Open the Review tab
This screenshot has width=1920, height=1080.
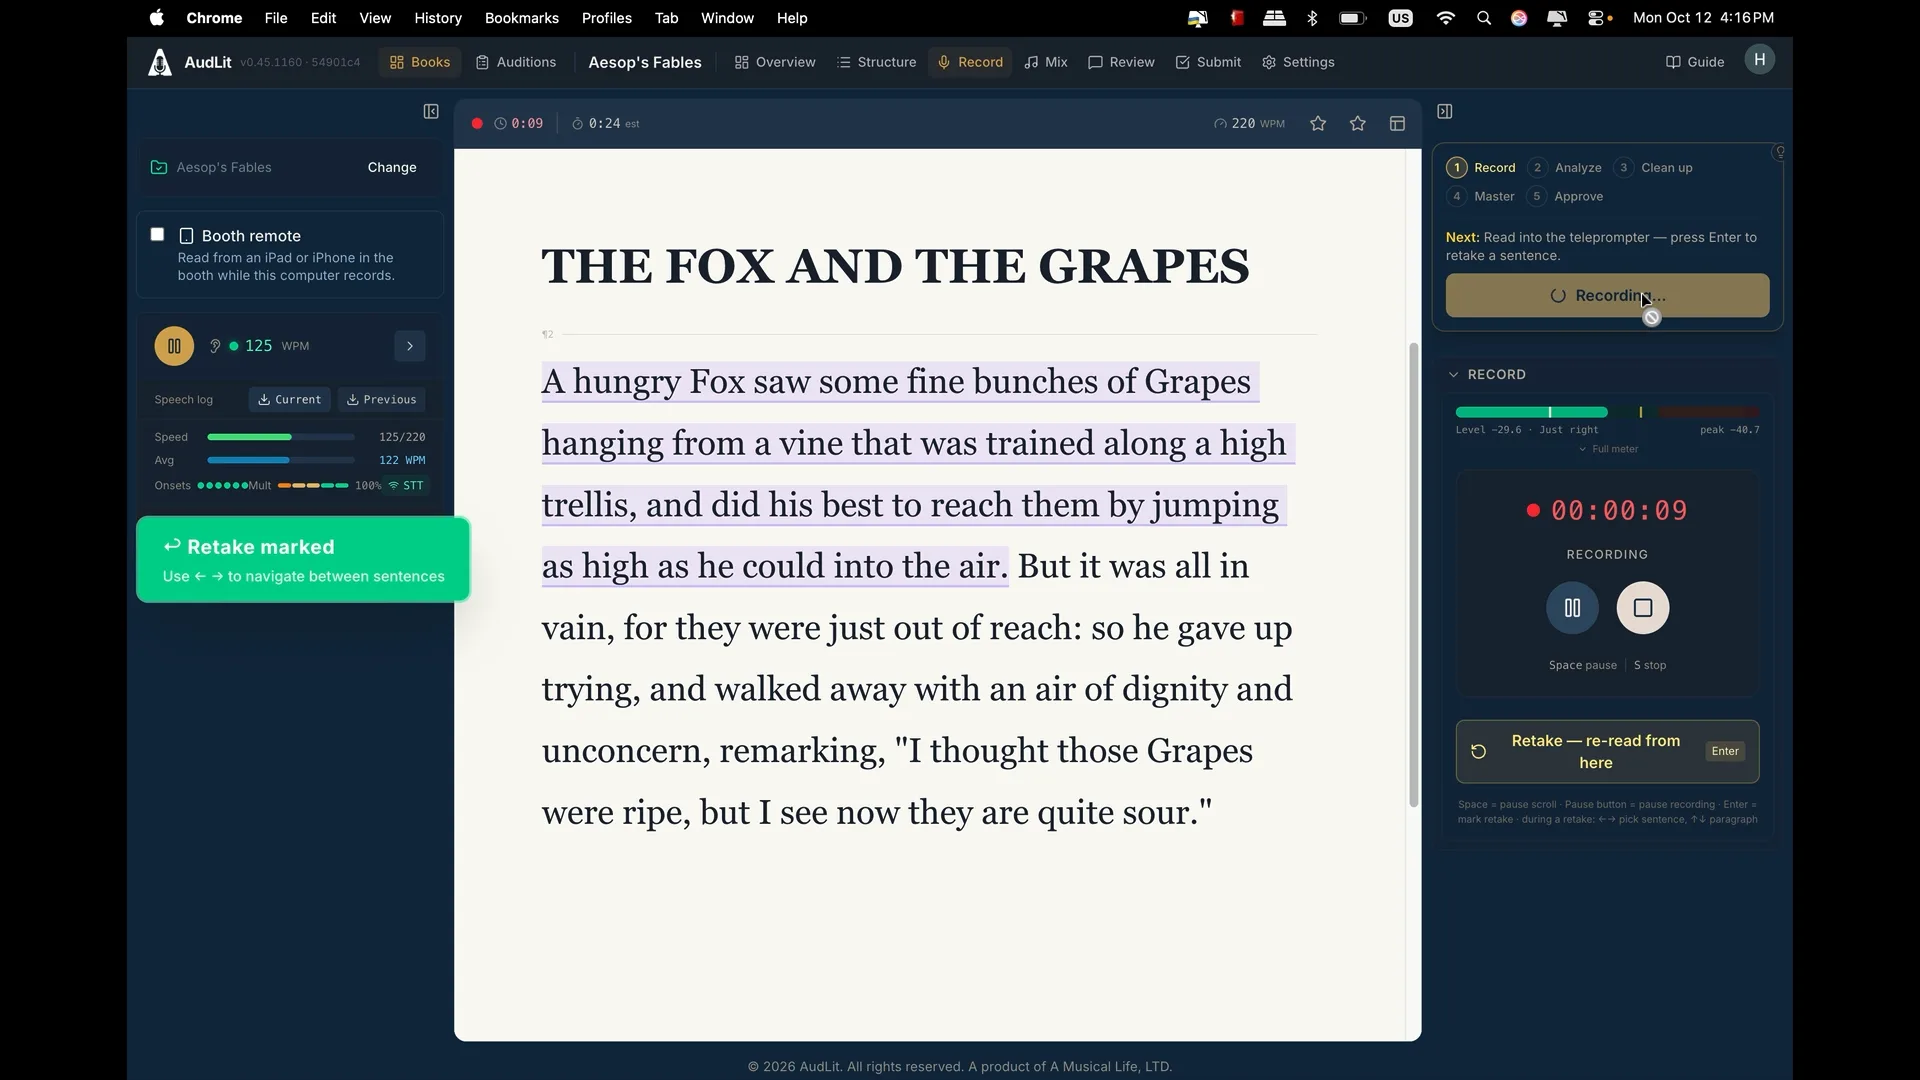click(1121, 62)
